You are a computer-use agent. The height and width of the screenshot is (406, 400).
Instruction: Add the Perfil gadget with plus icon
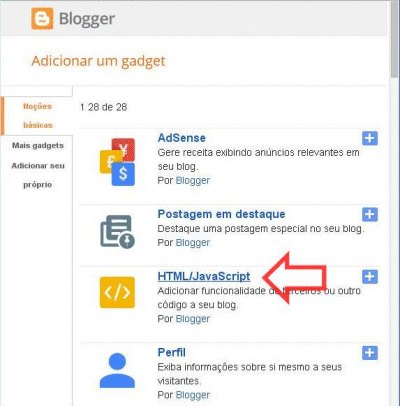coord(370,353)
